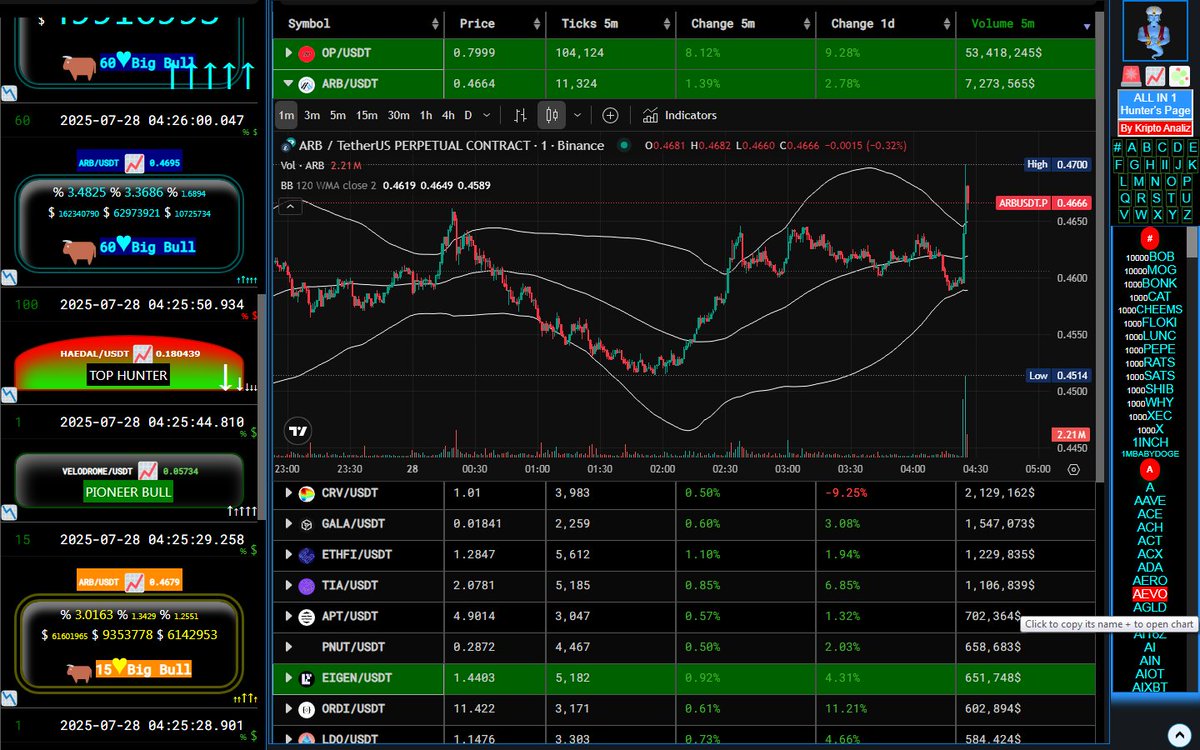
Task: Click the ARB/USDT coin logo in table
Action: point(307,84)
